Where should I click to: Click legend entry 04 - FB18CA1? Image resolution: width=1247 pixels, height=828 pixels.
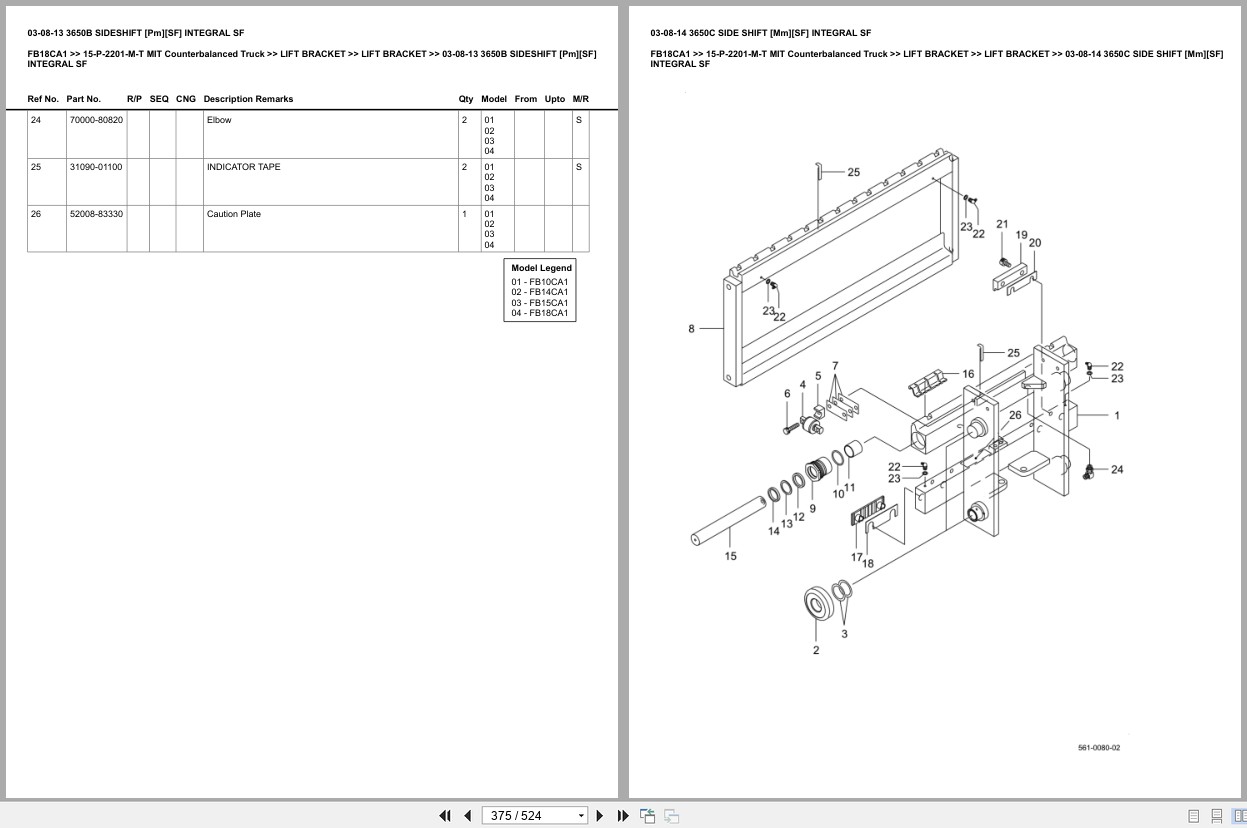click(x=540, y=313)
